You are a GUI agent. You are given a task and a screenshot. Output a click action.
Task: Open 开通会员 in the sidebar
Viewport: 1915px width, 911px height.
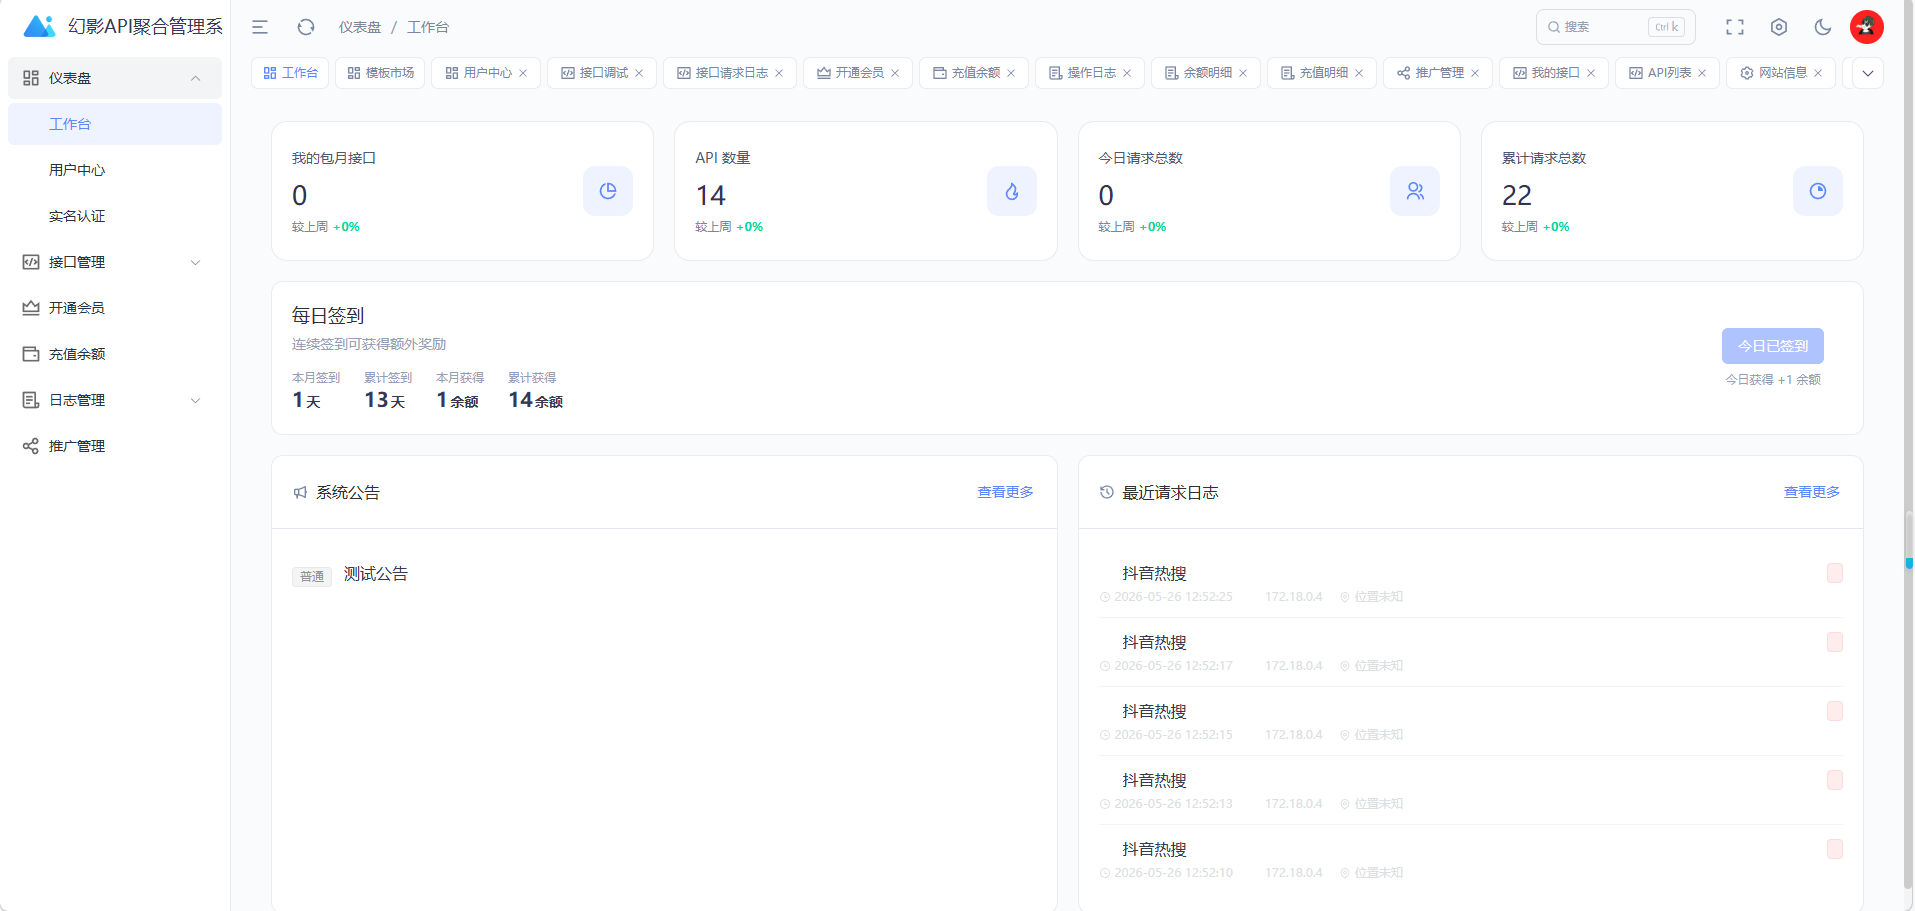(115, 308)
